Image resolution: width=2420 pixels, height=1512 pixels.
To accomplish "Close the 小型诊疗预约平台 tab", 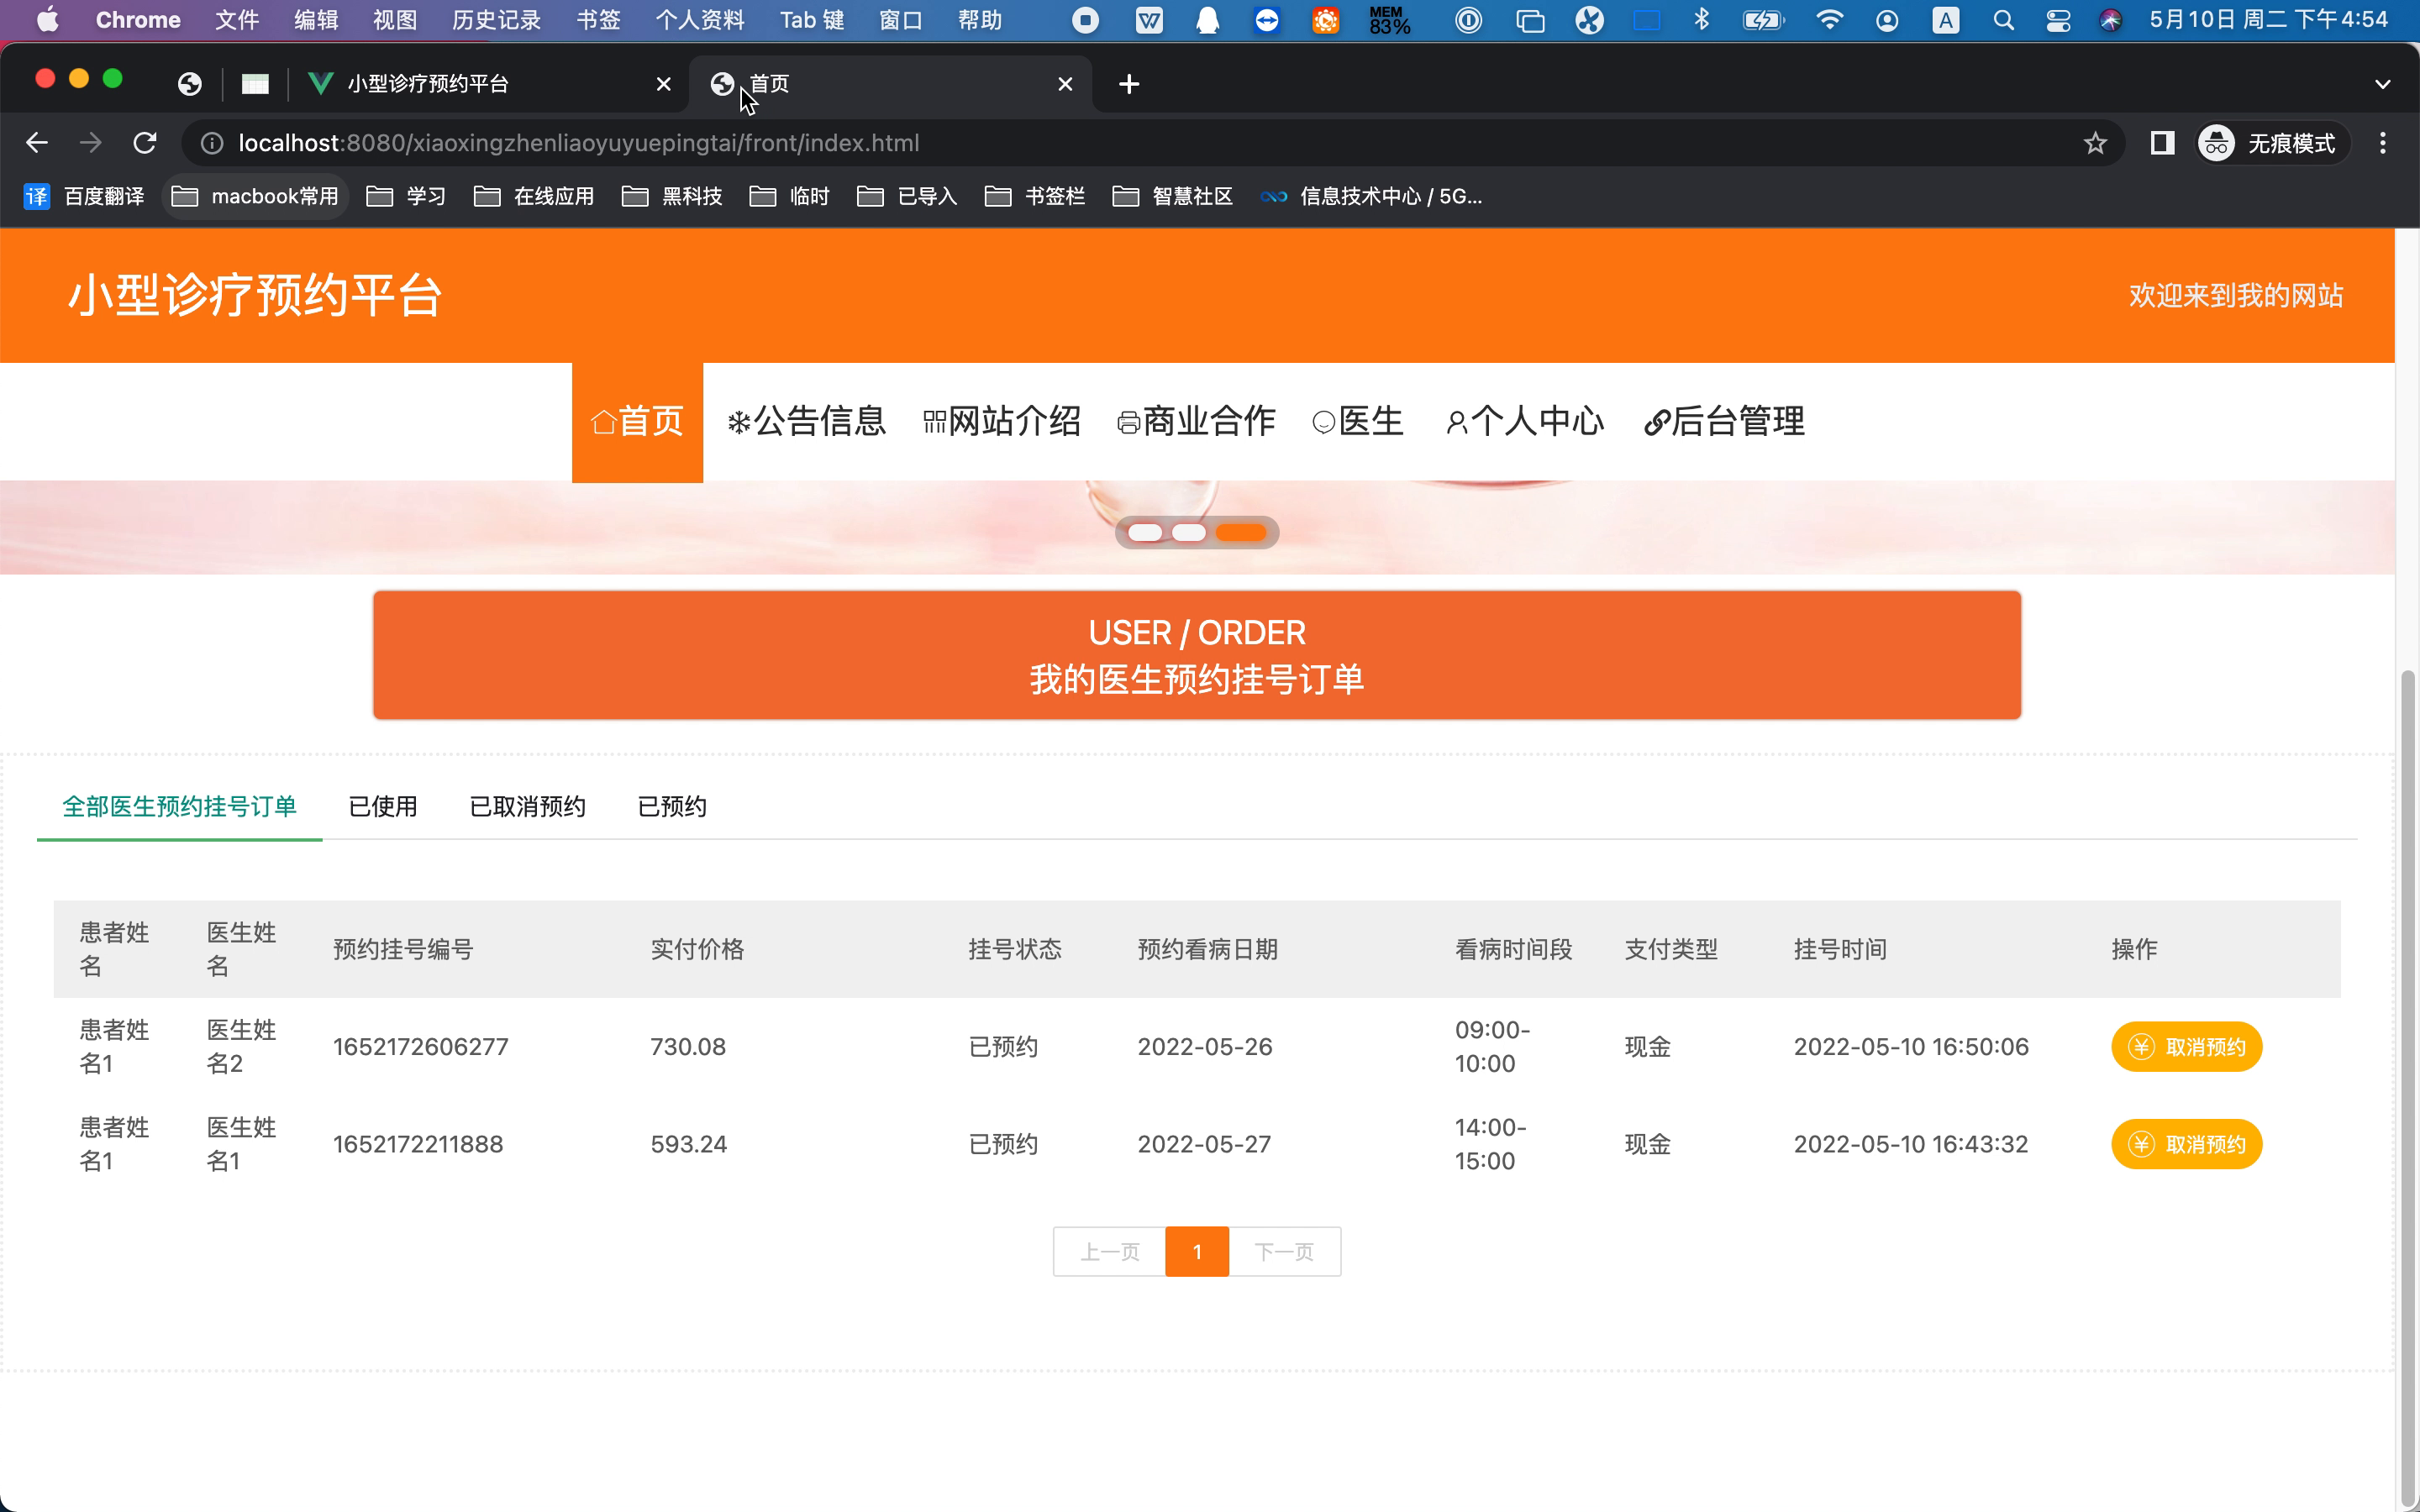I will (663, 84).
